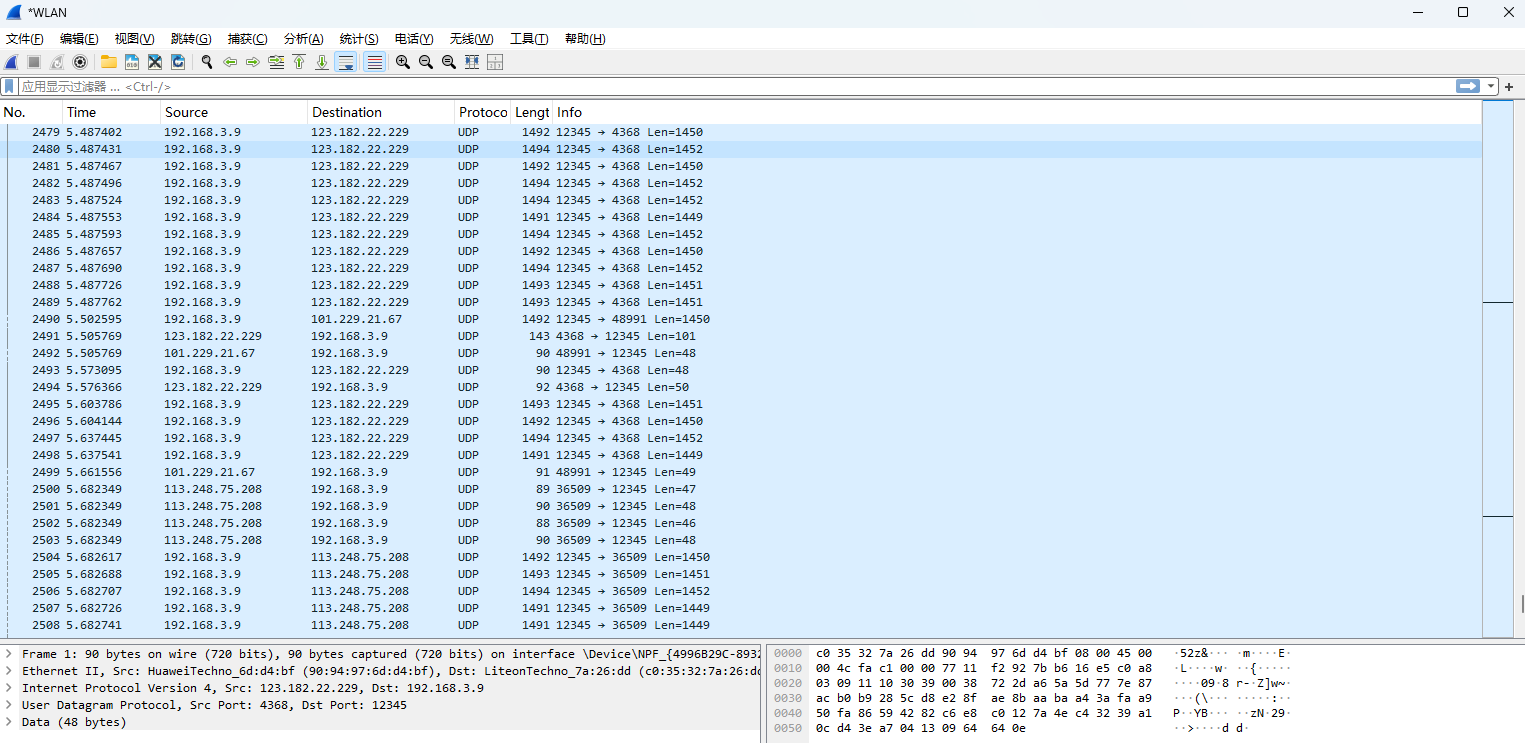The height and width of the screenshot is (743, 1525).
Task: Go to specified packet icon
Action: coord(275,62)
